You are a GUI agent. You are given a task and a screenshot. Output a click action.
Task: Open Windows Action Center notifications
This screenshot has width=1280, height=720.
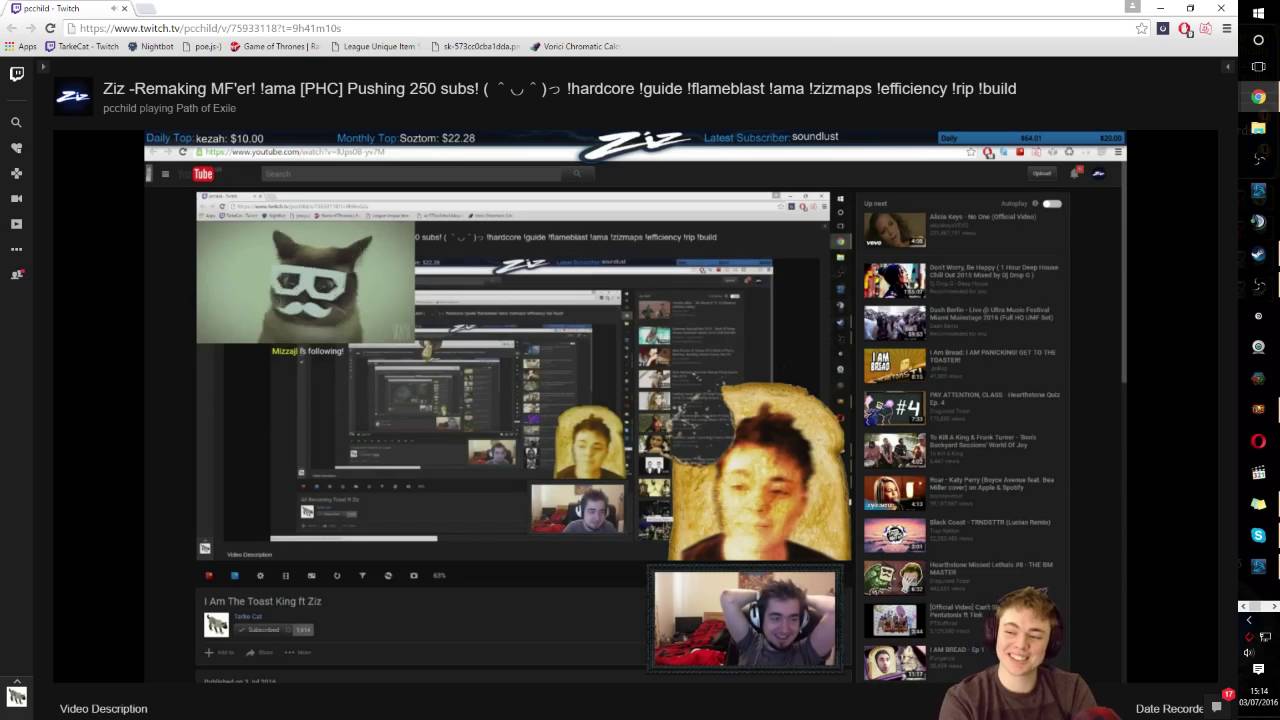coord(1258,670)
